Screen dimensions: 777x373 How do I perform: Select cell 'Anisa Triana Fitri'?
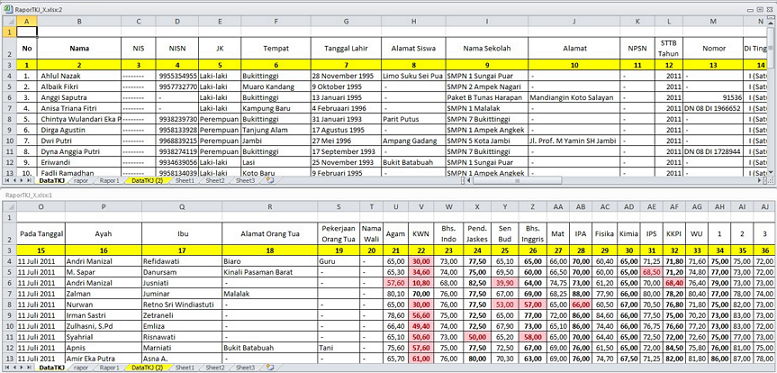(79, 108)
